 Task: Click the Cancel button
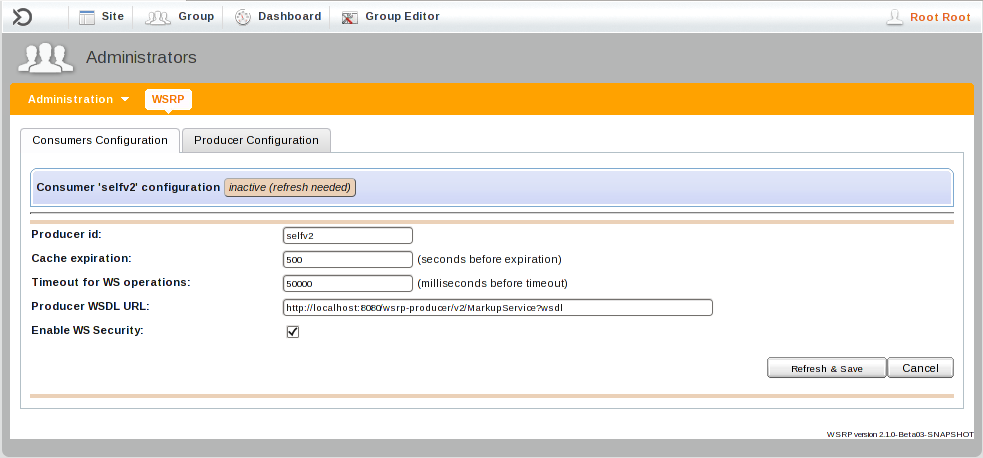pyautogui.click(x=920, y=368)
